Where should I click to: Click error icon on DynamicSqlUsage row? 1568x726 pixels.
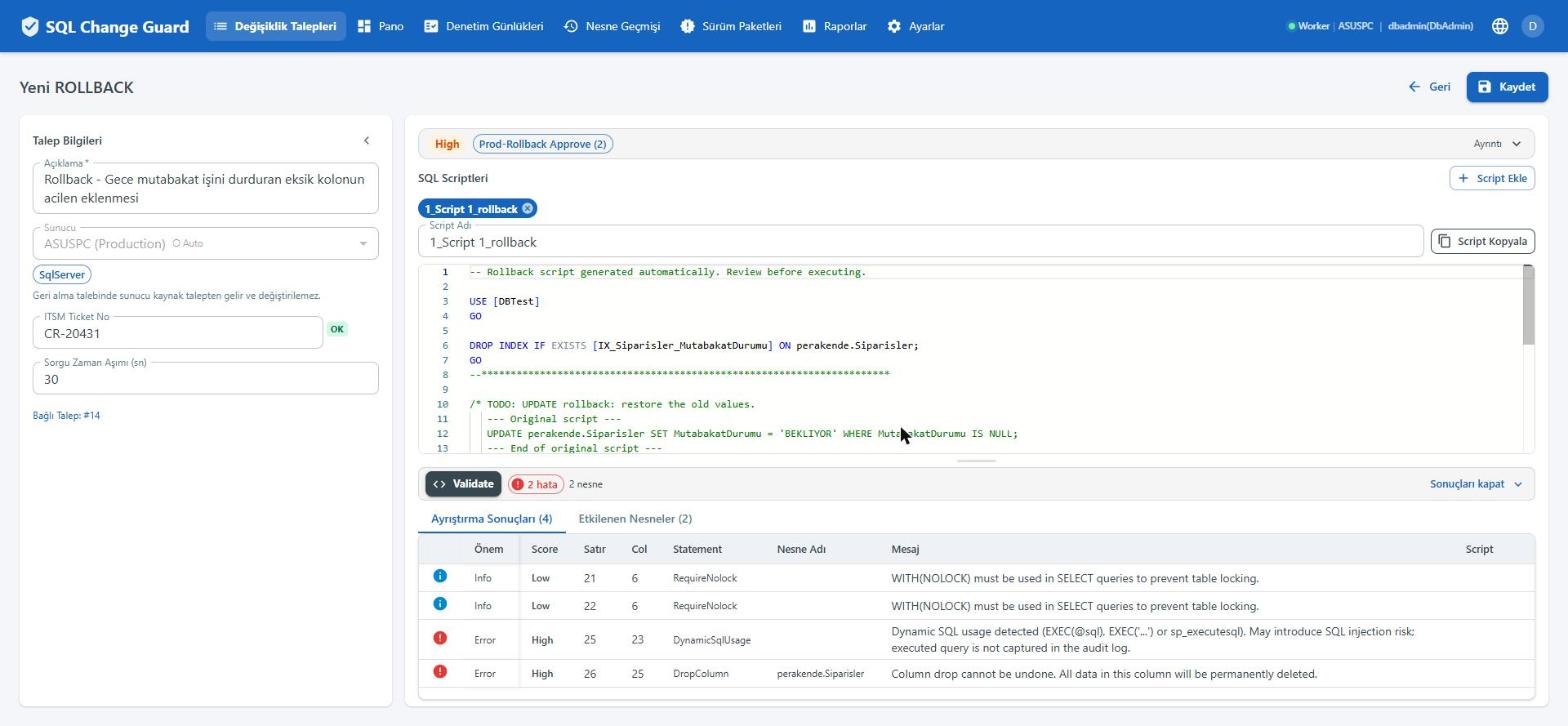click(x=440, y=638)
